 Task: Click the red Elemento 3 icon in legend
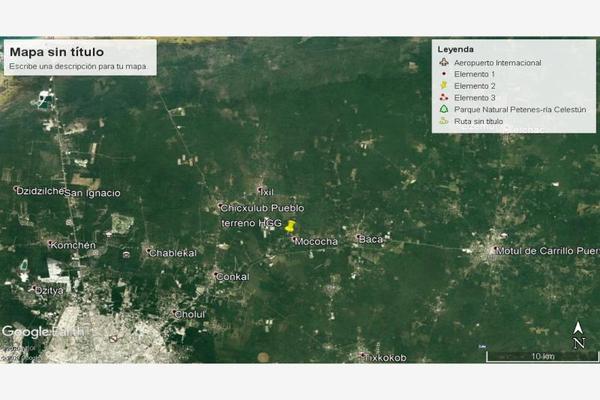tap(443, 98)
